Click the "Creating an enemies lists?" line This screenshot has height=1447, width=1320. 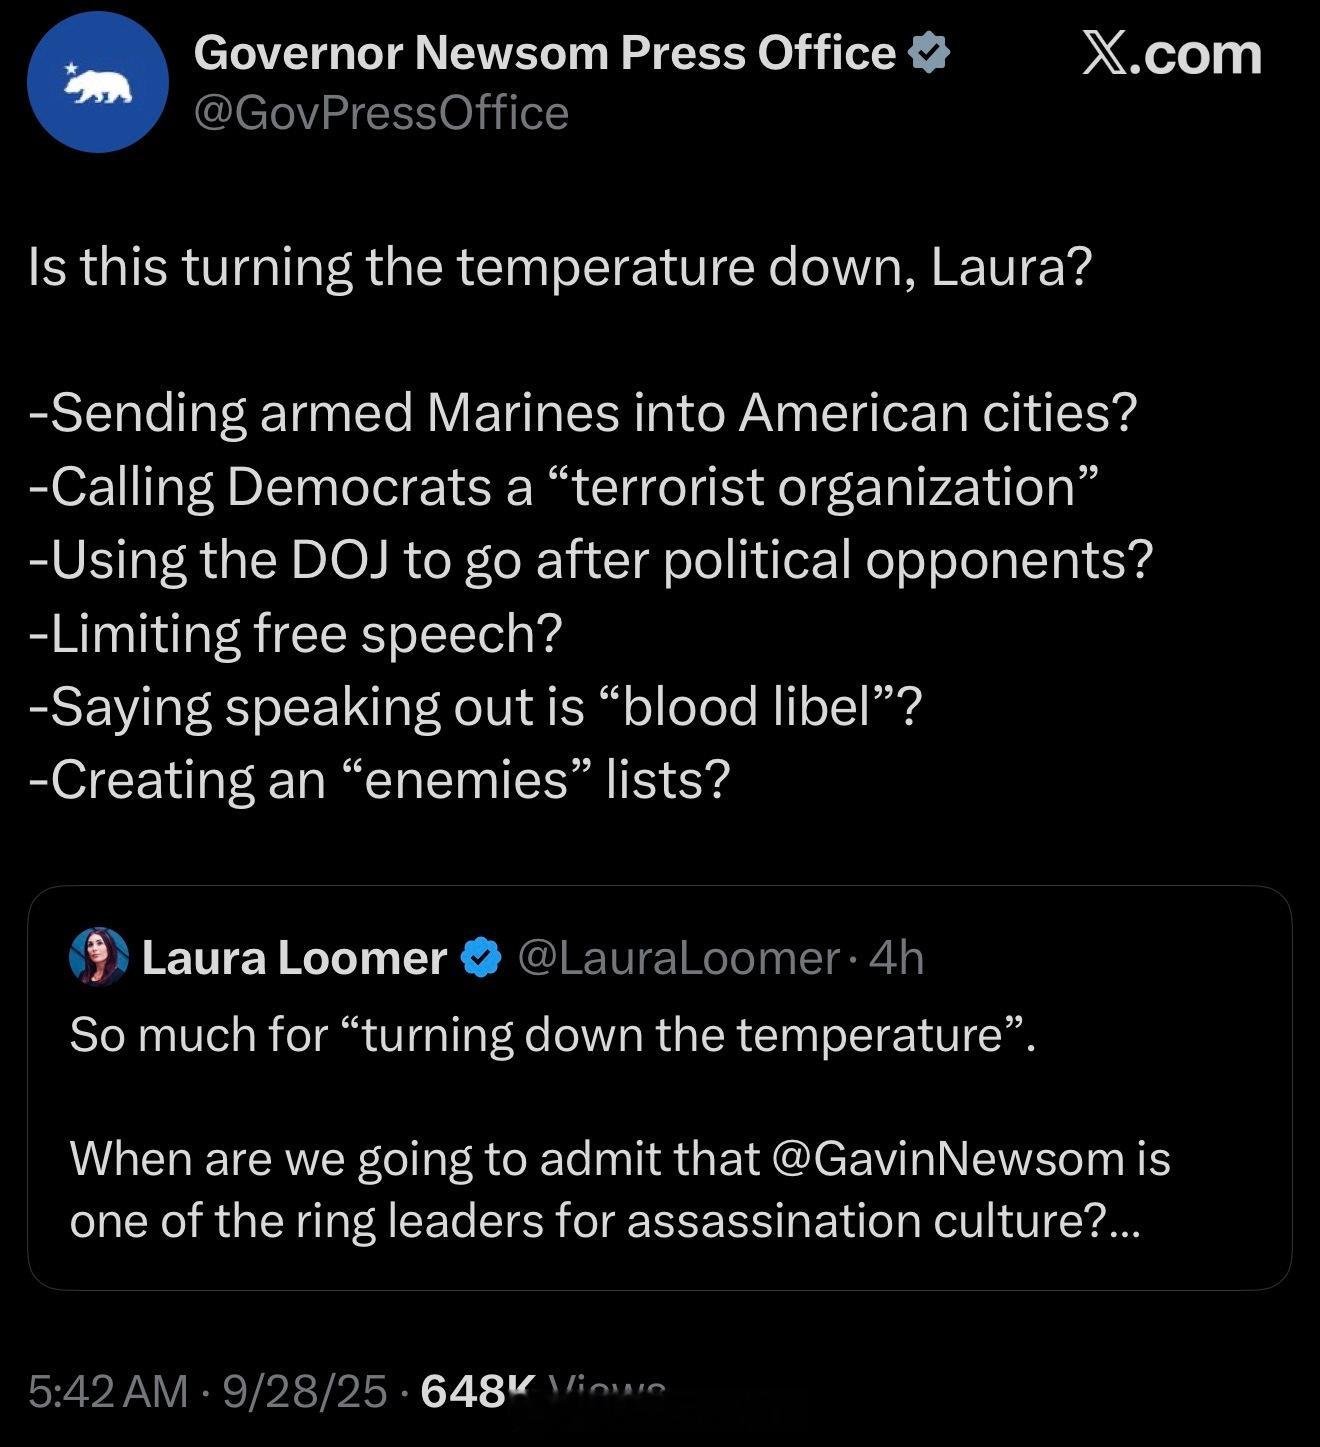tap(380, 779)
